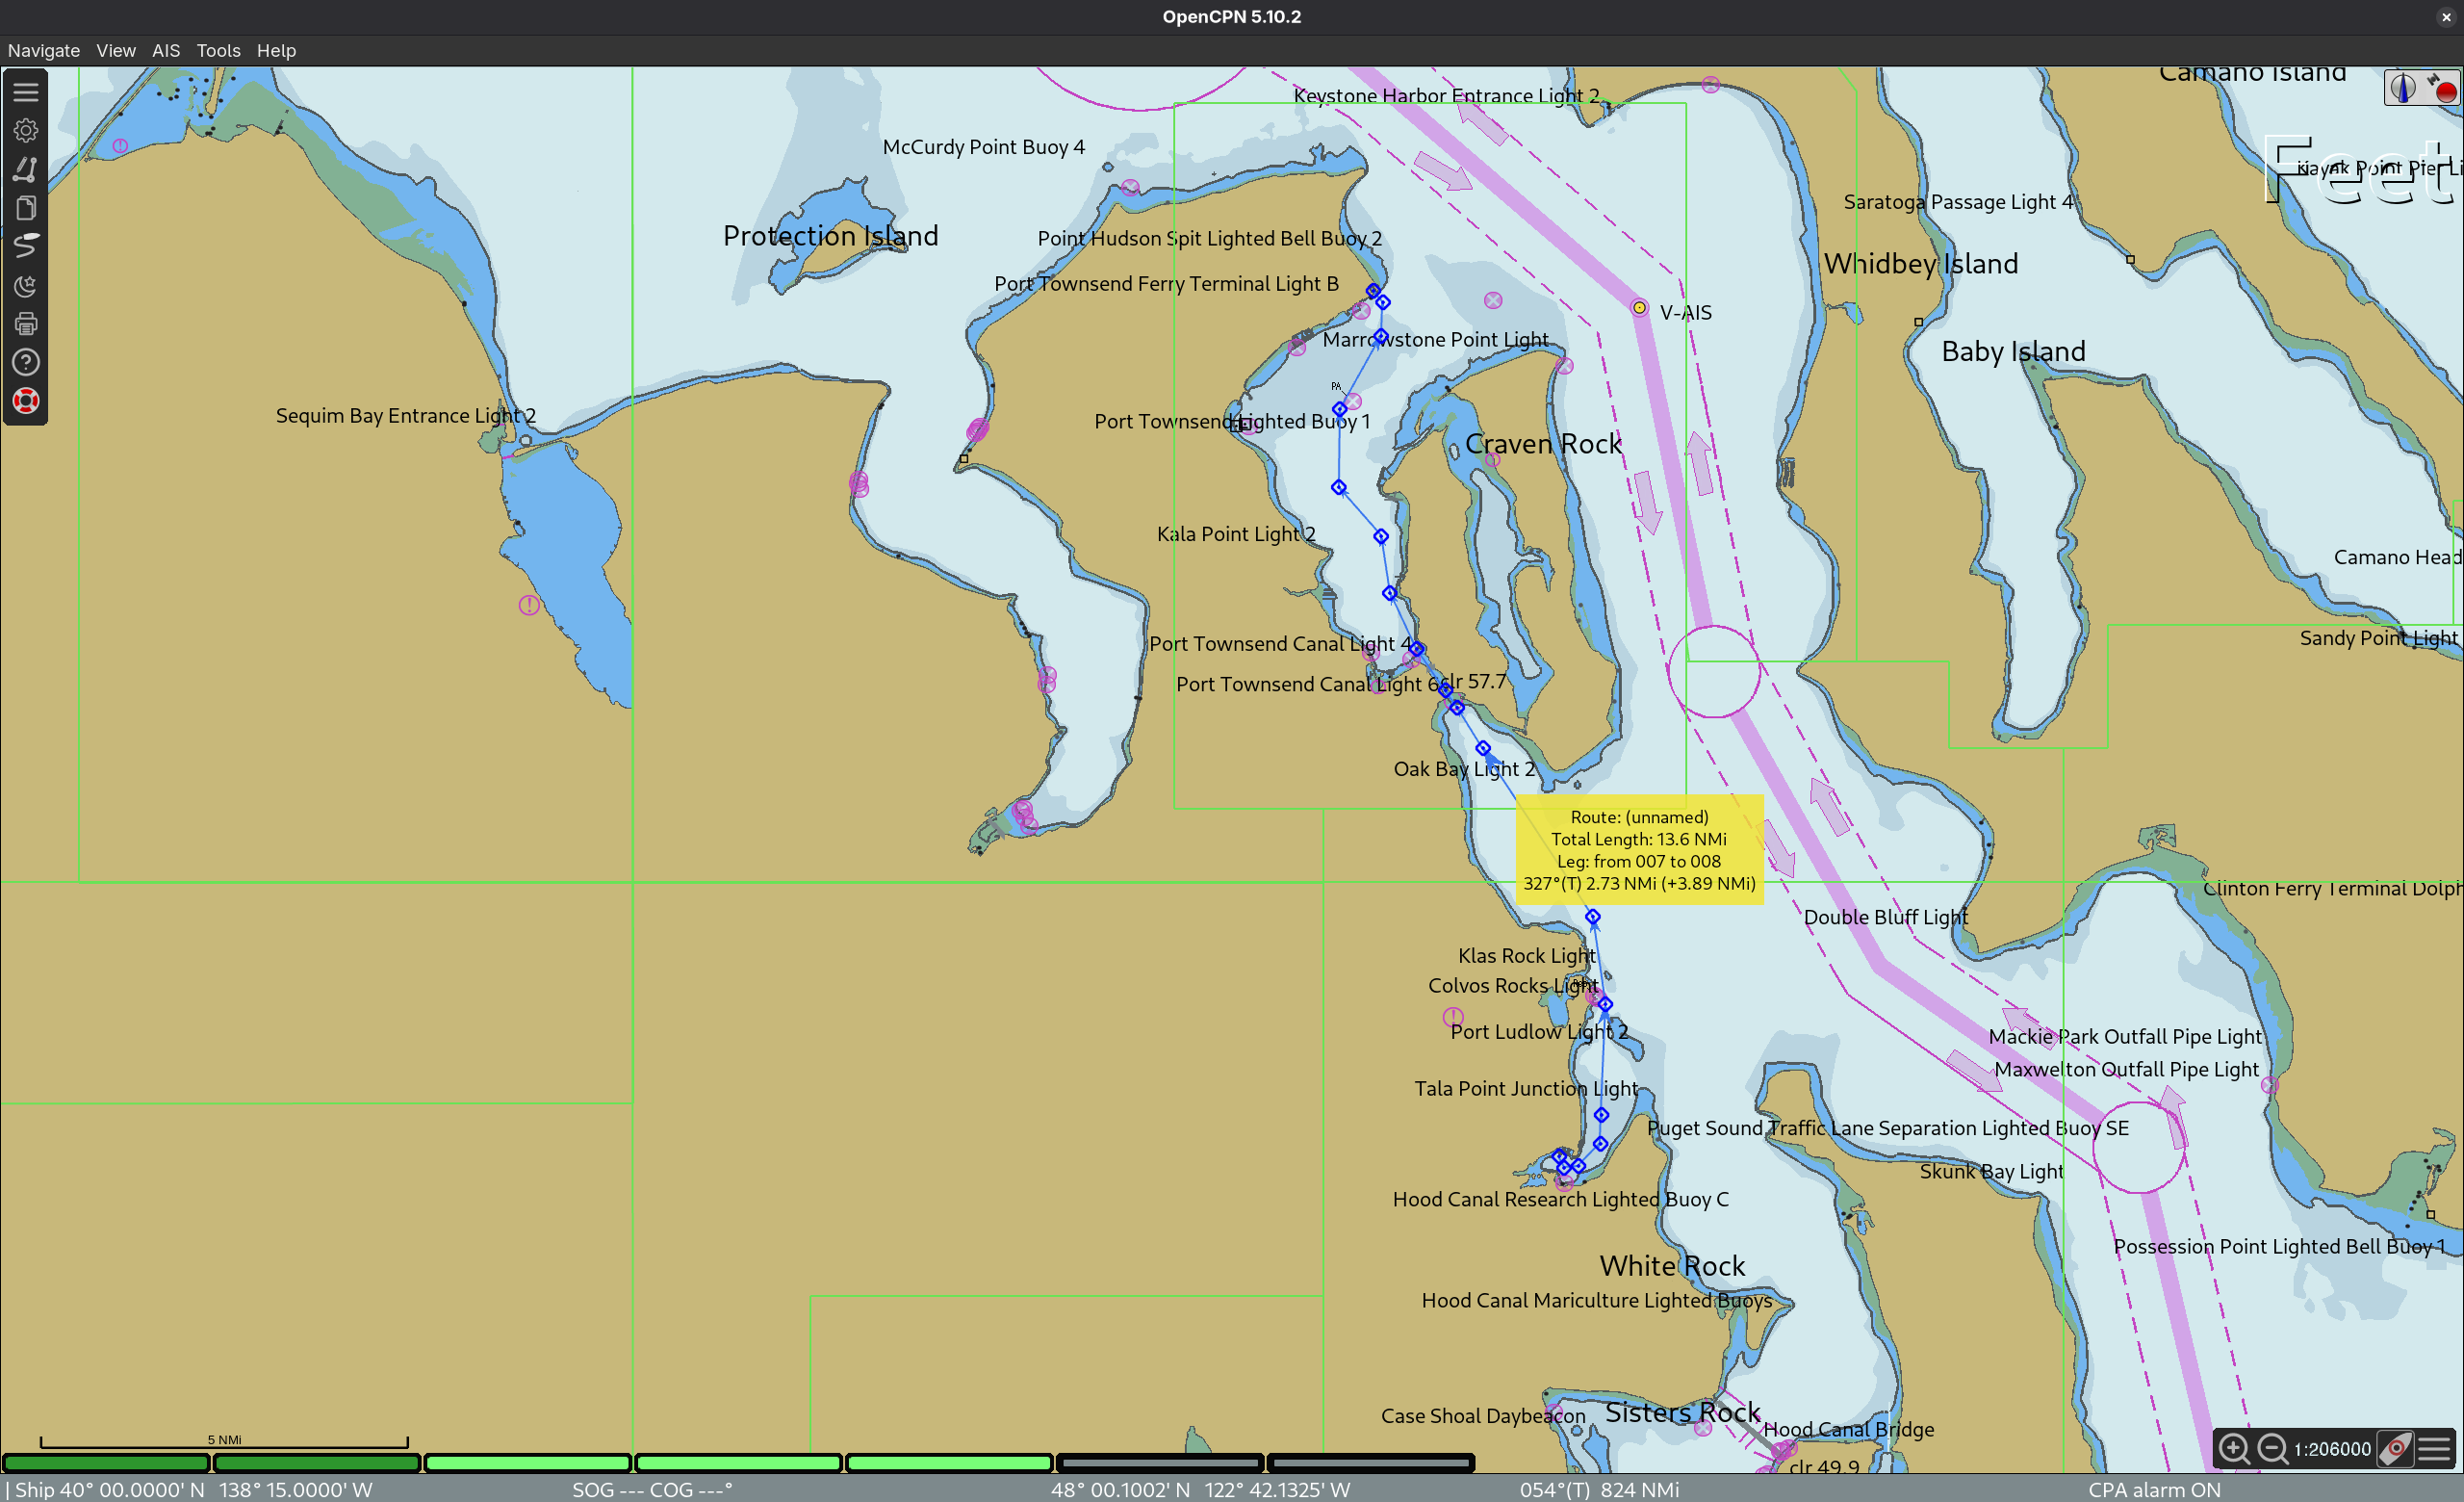This screenshot has height=1502, width=2464.
Task: Toggle ship track recording icon
Action: coord(26,246)
